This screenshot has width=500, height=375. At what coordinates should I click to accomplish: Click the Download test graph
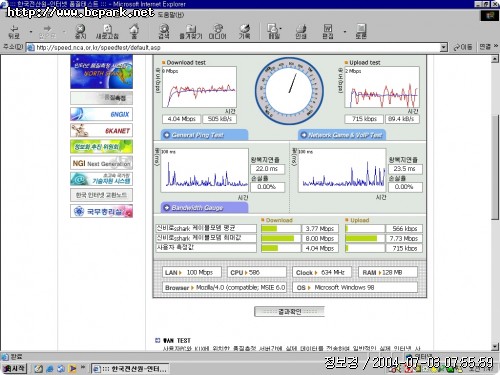coord(199,87)
